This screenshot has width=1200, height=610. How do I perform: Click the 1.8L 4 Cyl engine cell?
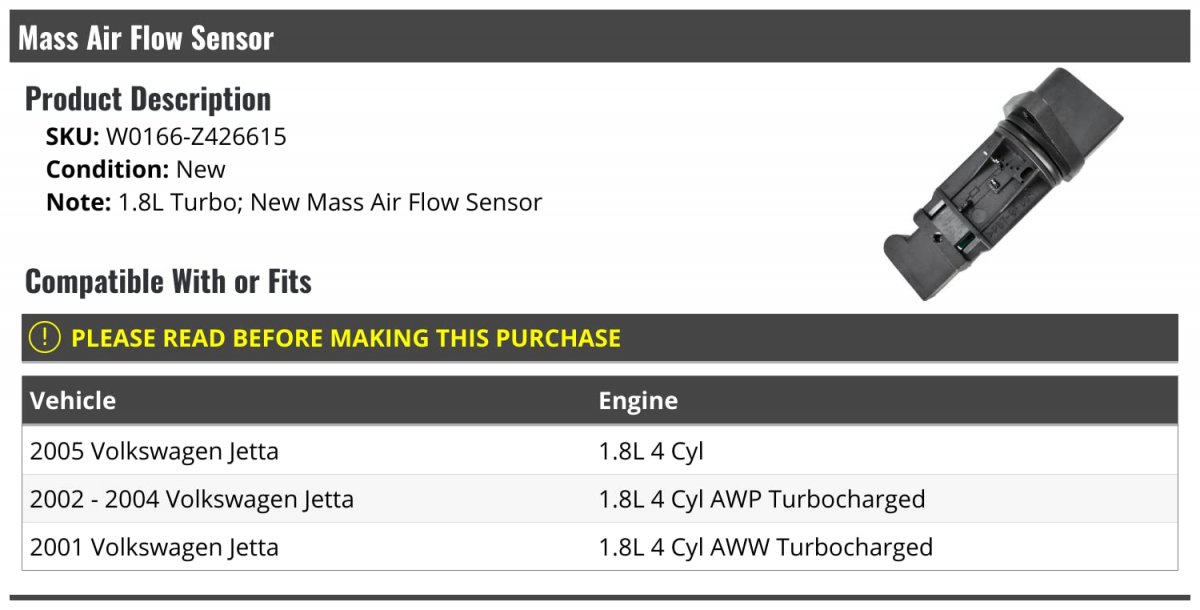coord(651,452)
